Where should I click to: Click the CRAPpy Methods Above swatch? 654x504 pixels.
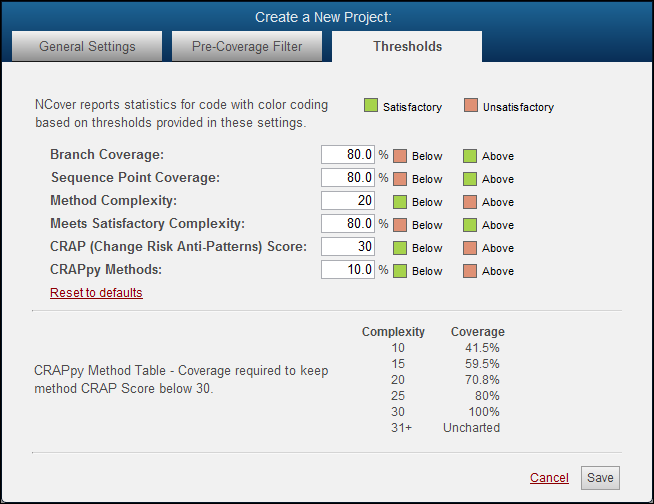pyautogui.click(x=470, y=271)
